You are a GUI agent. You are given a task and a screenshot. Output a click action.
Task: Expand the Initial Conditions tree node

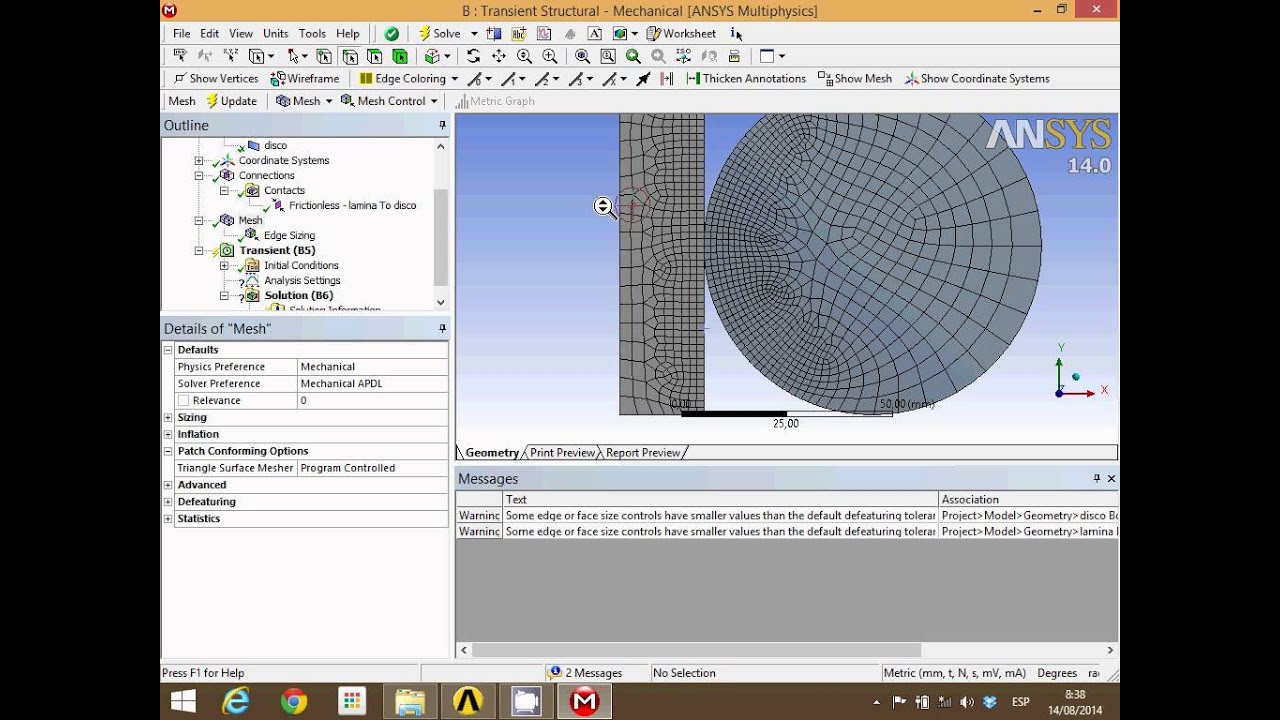point(224,265)
